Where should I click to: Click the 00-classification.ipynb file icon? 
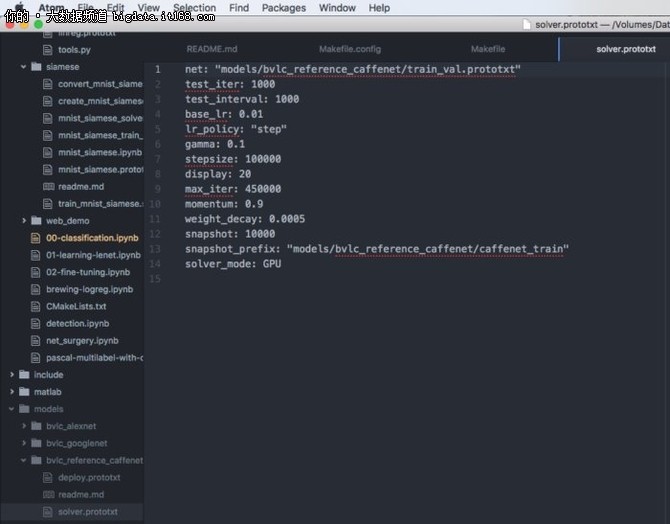35,238
